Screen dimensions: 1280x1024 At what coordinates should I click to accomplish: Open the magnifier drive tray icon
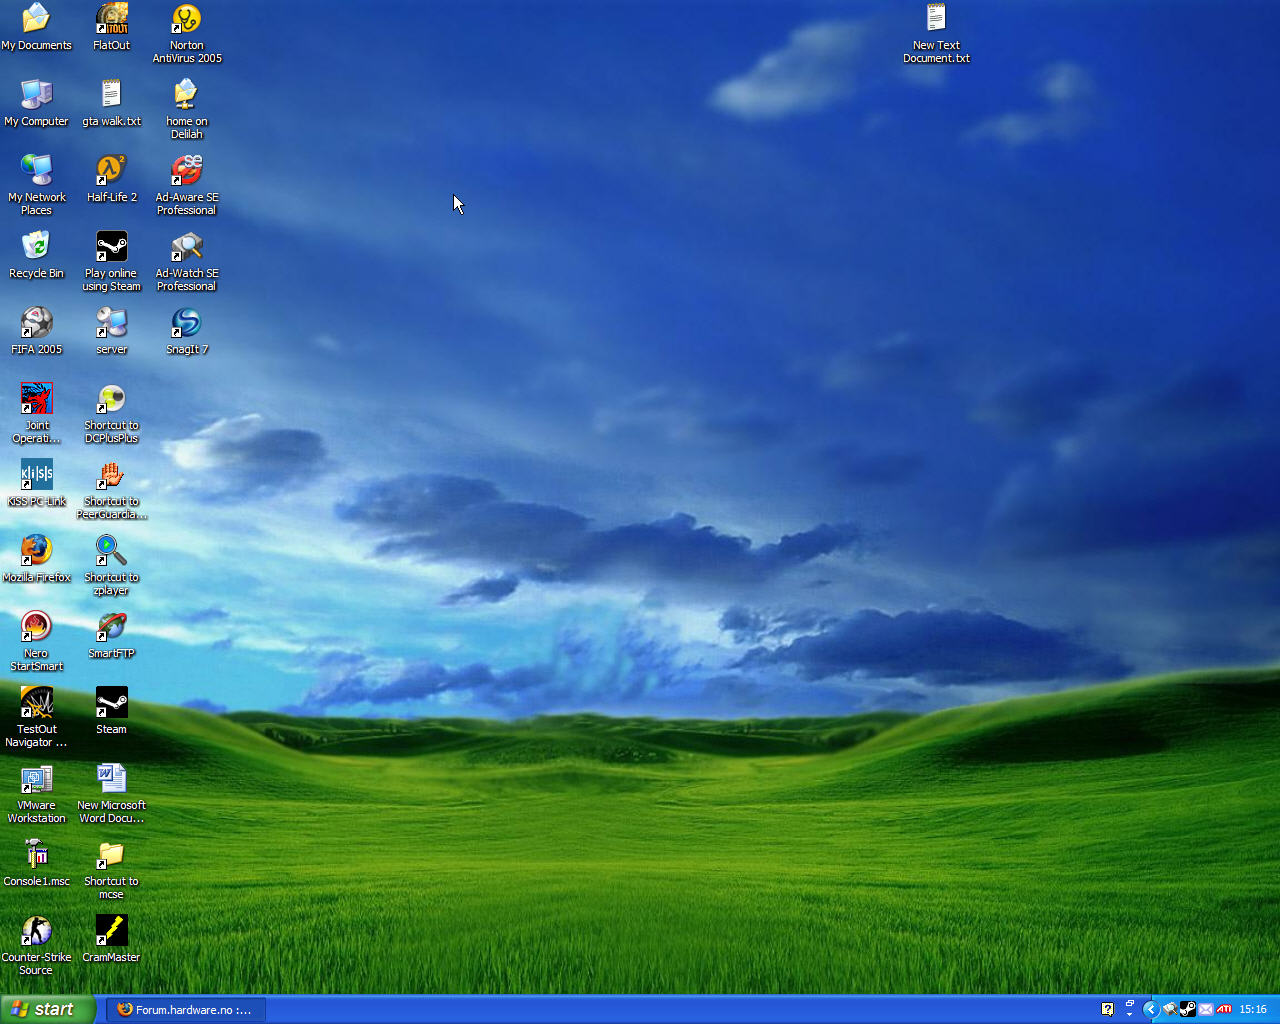tap(1169, 1009)
